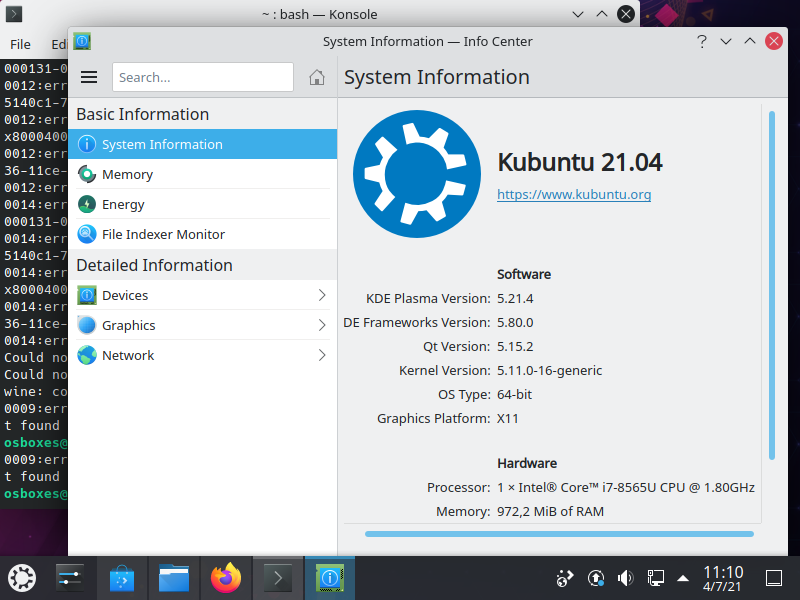Open Discover software center from taskbar
Viewport: 800px width, 600px height.
tap(122, 577)
